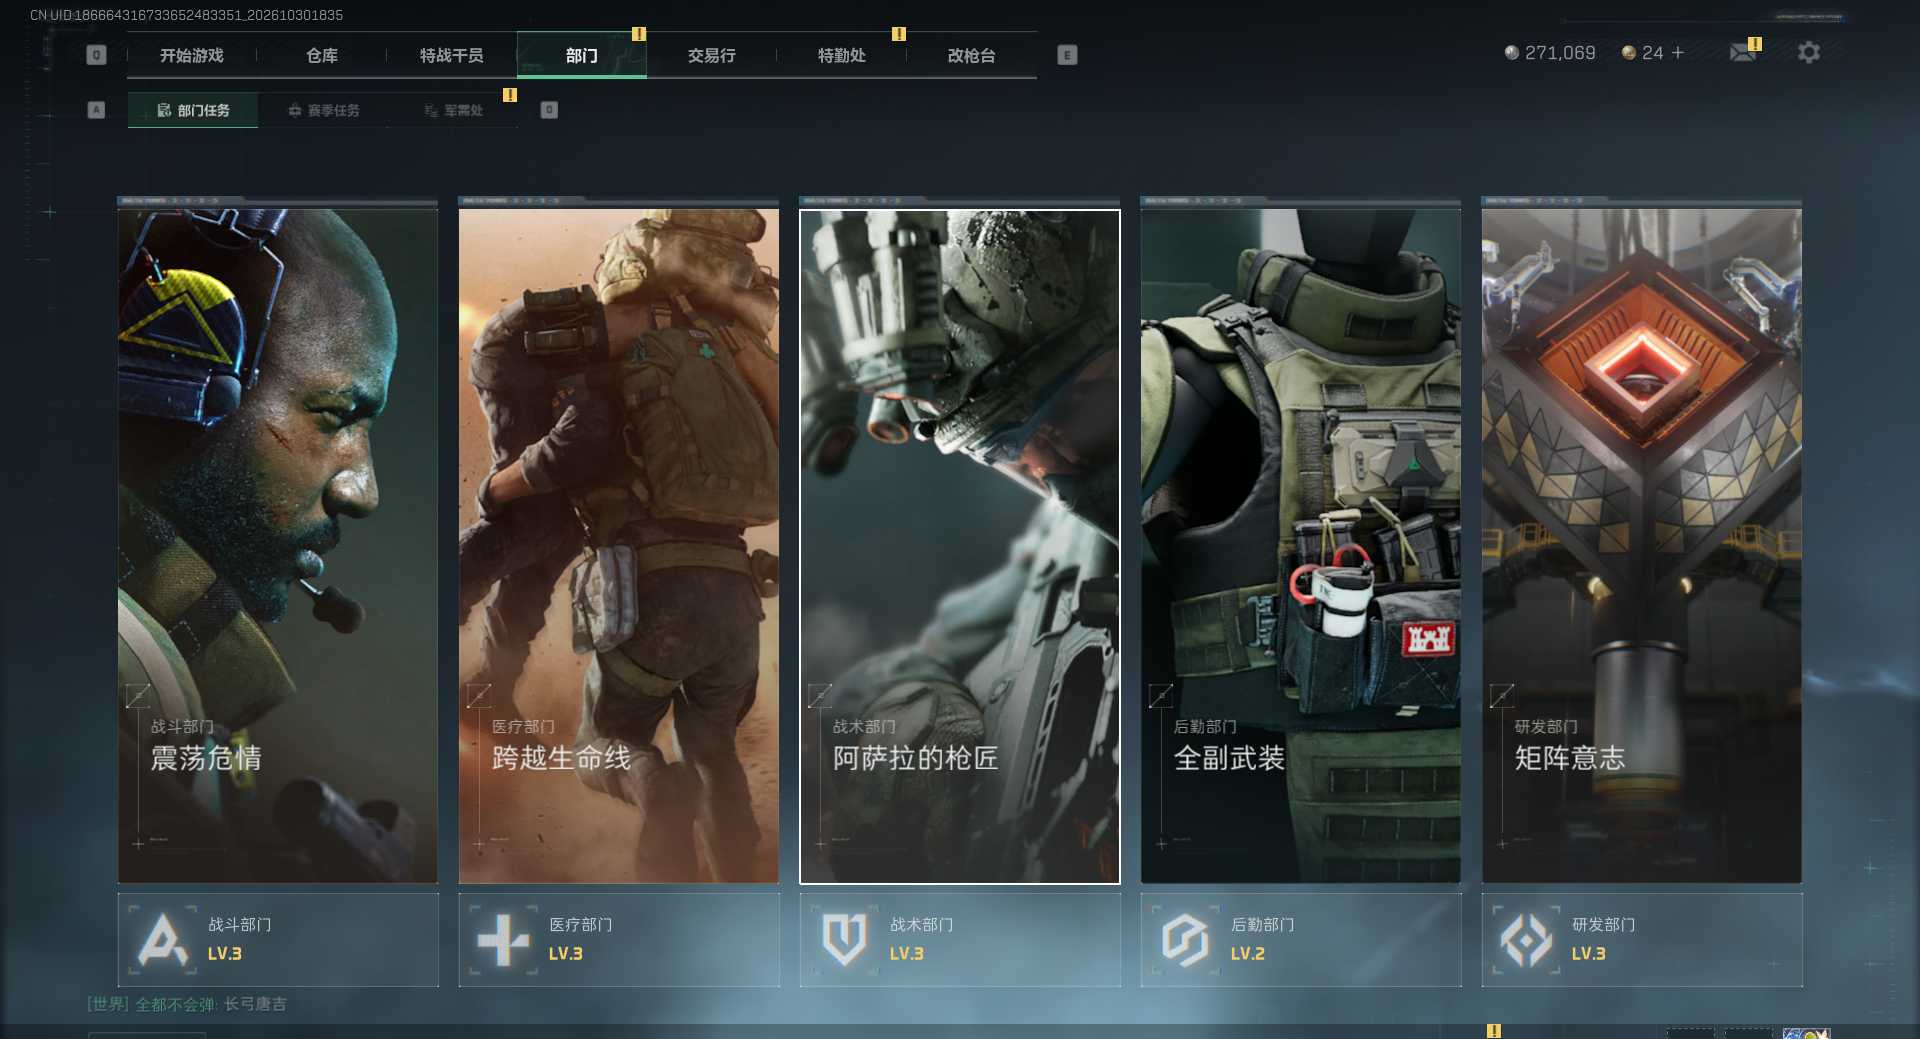
Task: Select the 赛季任务 sub-tab
Action: (323, 110)
